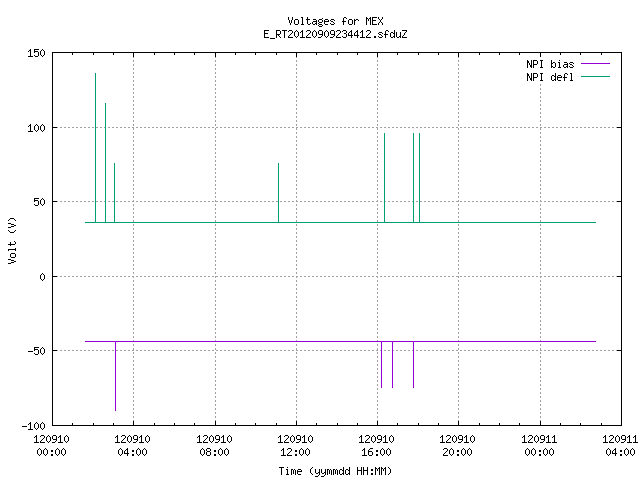Click the y-axis label 'Volt (V)'
The width and height of the screenshot is (640, 480).
click(x=12, y=240)
